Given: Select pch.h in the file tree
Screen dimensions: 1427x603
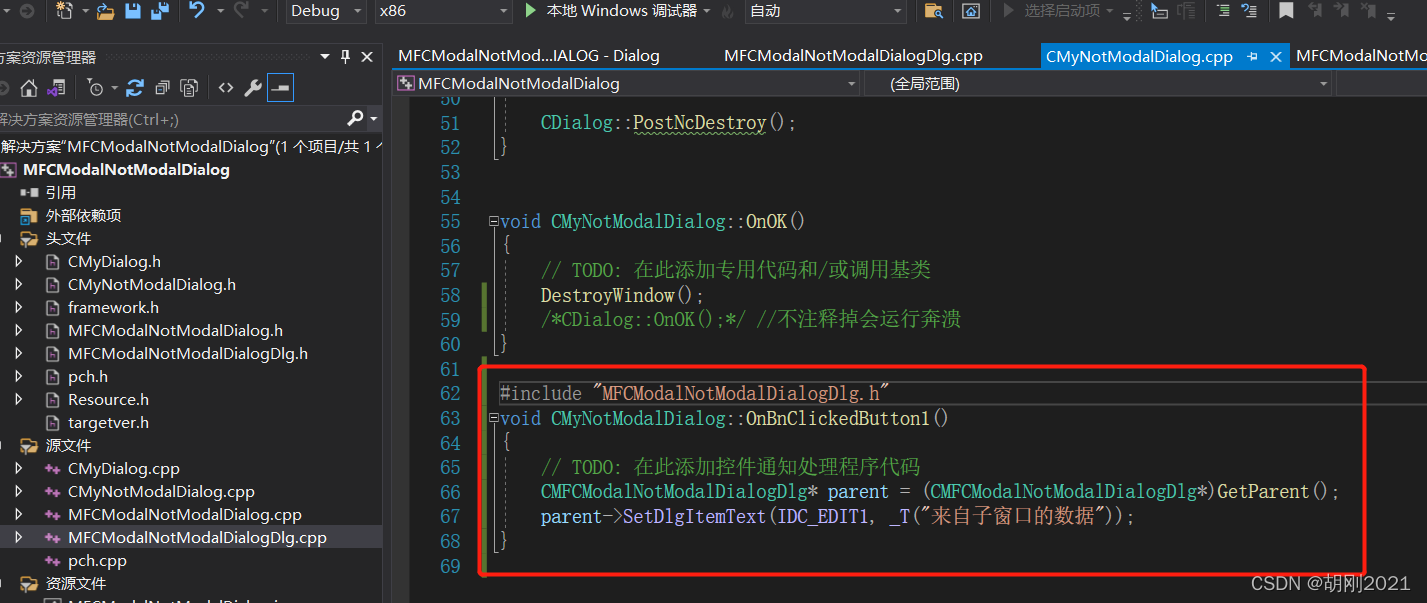Looking at the screenshot, I should tap(88, 376).
